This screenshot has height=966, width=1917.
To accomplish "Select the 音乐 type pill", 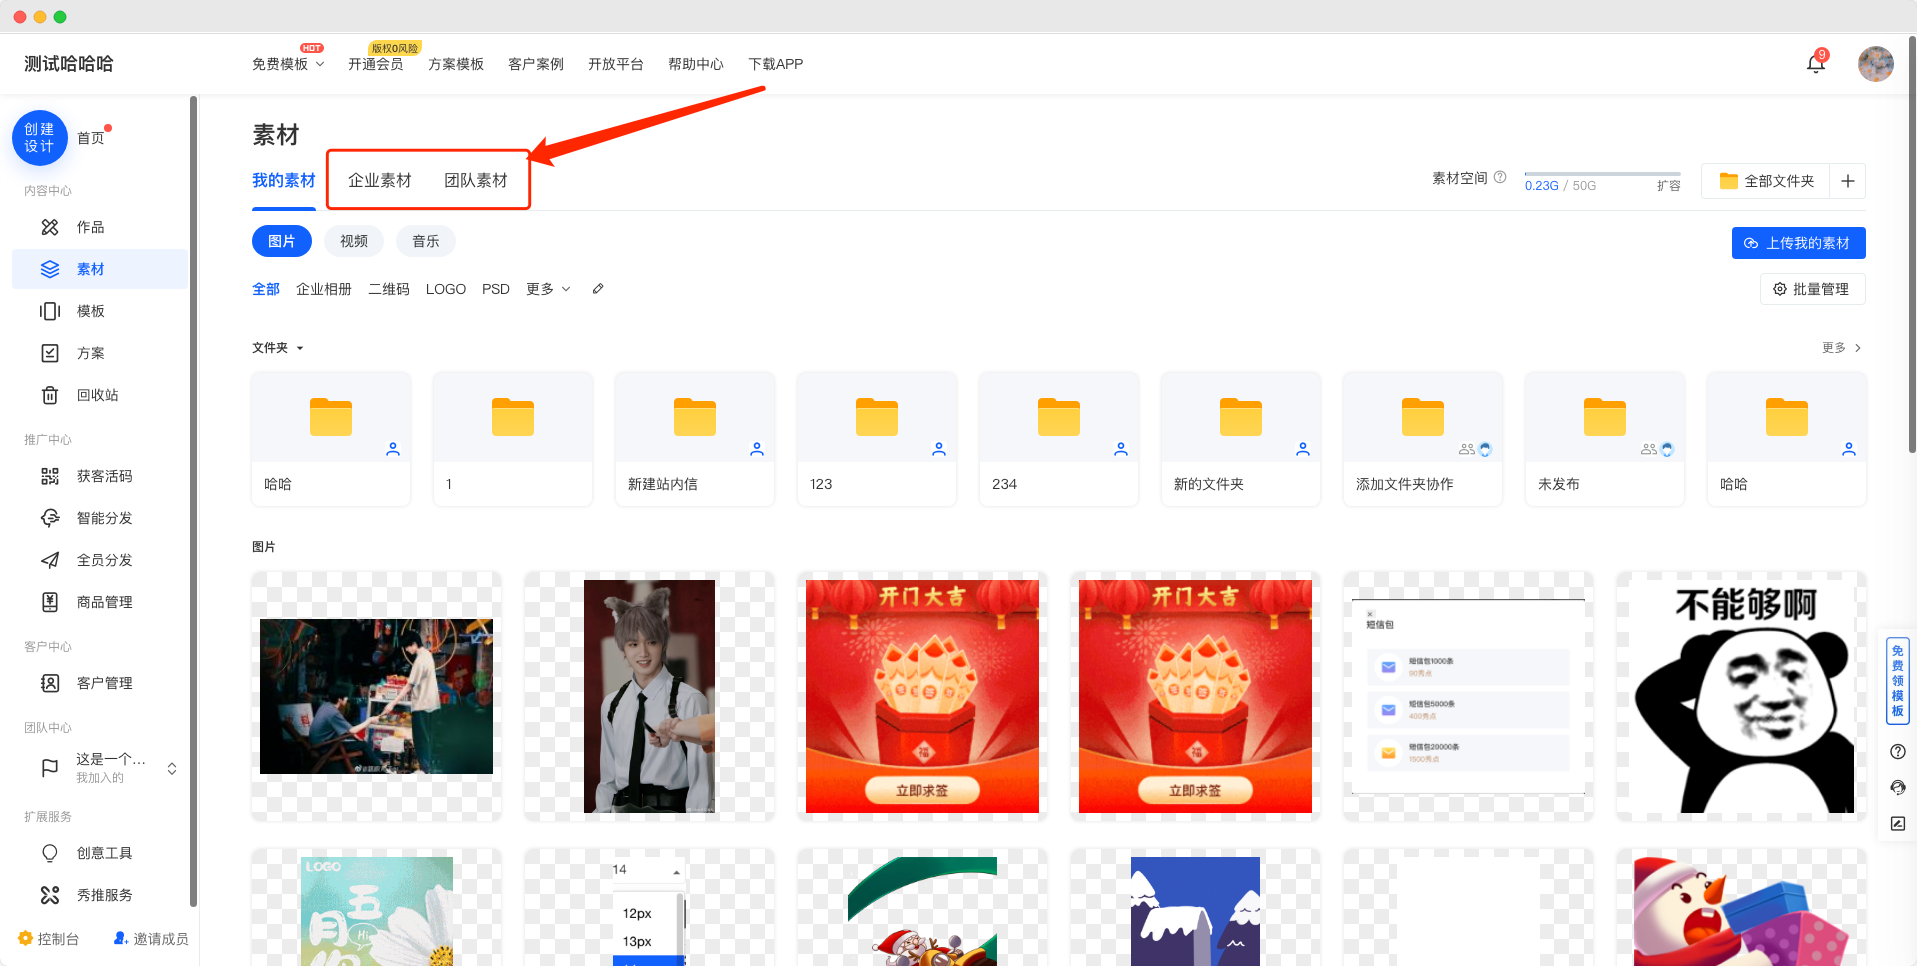I will 426,241.
